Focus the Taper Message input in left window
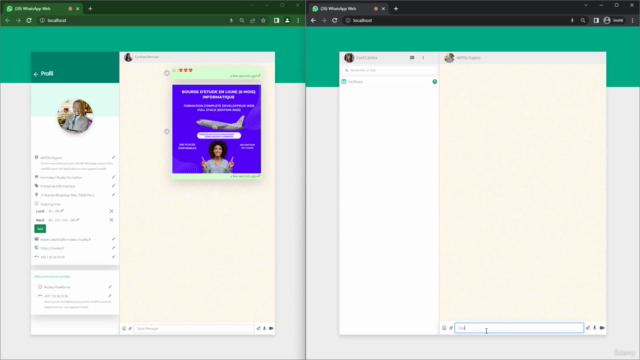 coord(194,328)
